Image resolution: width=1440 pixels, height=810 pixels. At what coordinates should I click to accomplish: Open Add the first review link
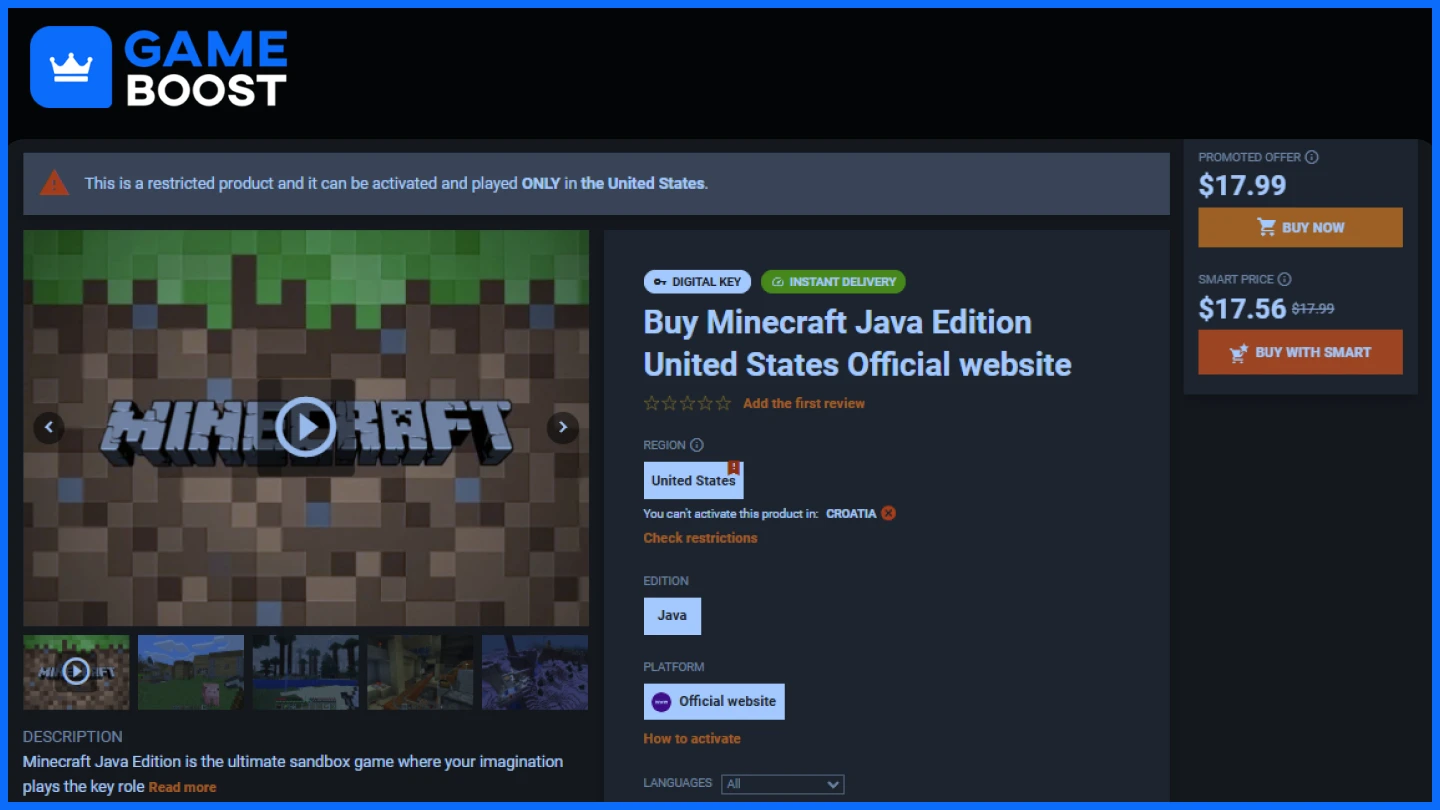click(804, 404)
